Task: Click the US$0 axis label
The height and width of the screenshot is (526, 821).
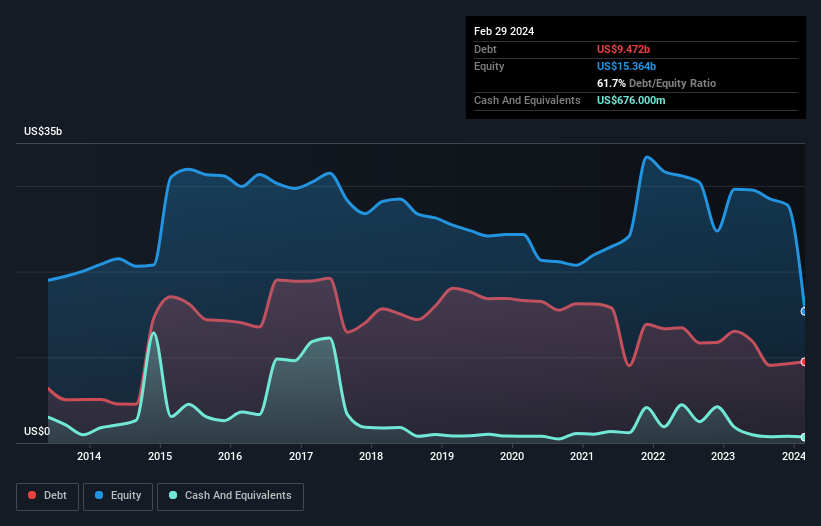Action: [37, 431]
